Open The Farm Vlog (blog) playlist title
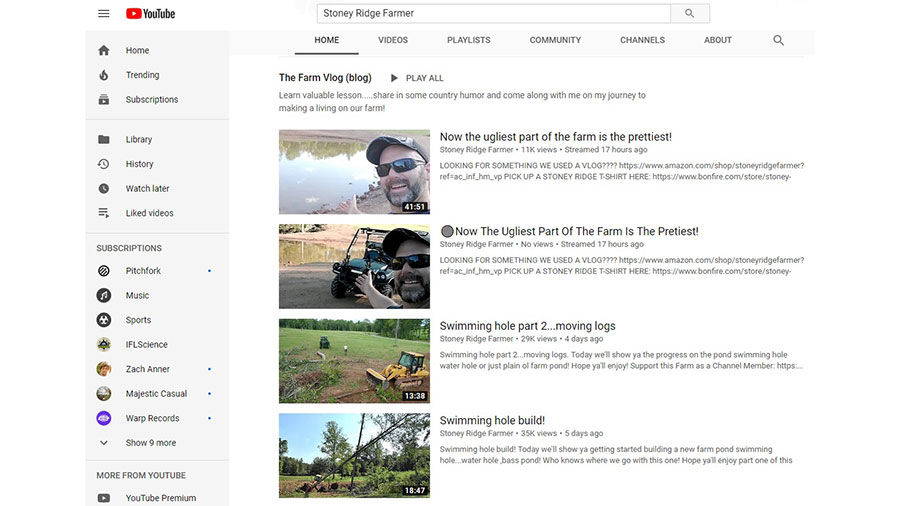The image size is (900, 506). pos(325,77)
